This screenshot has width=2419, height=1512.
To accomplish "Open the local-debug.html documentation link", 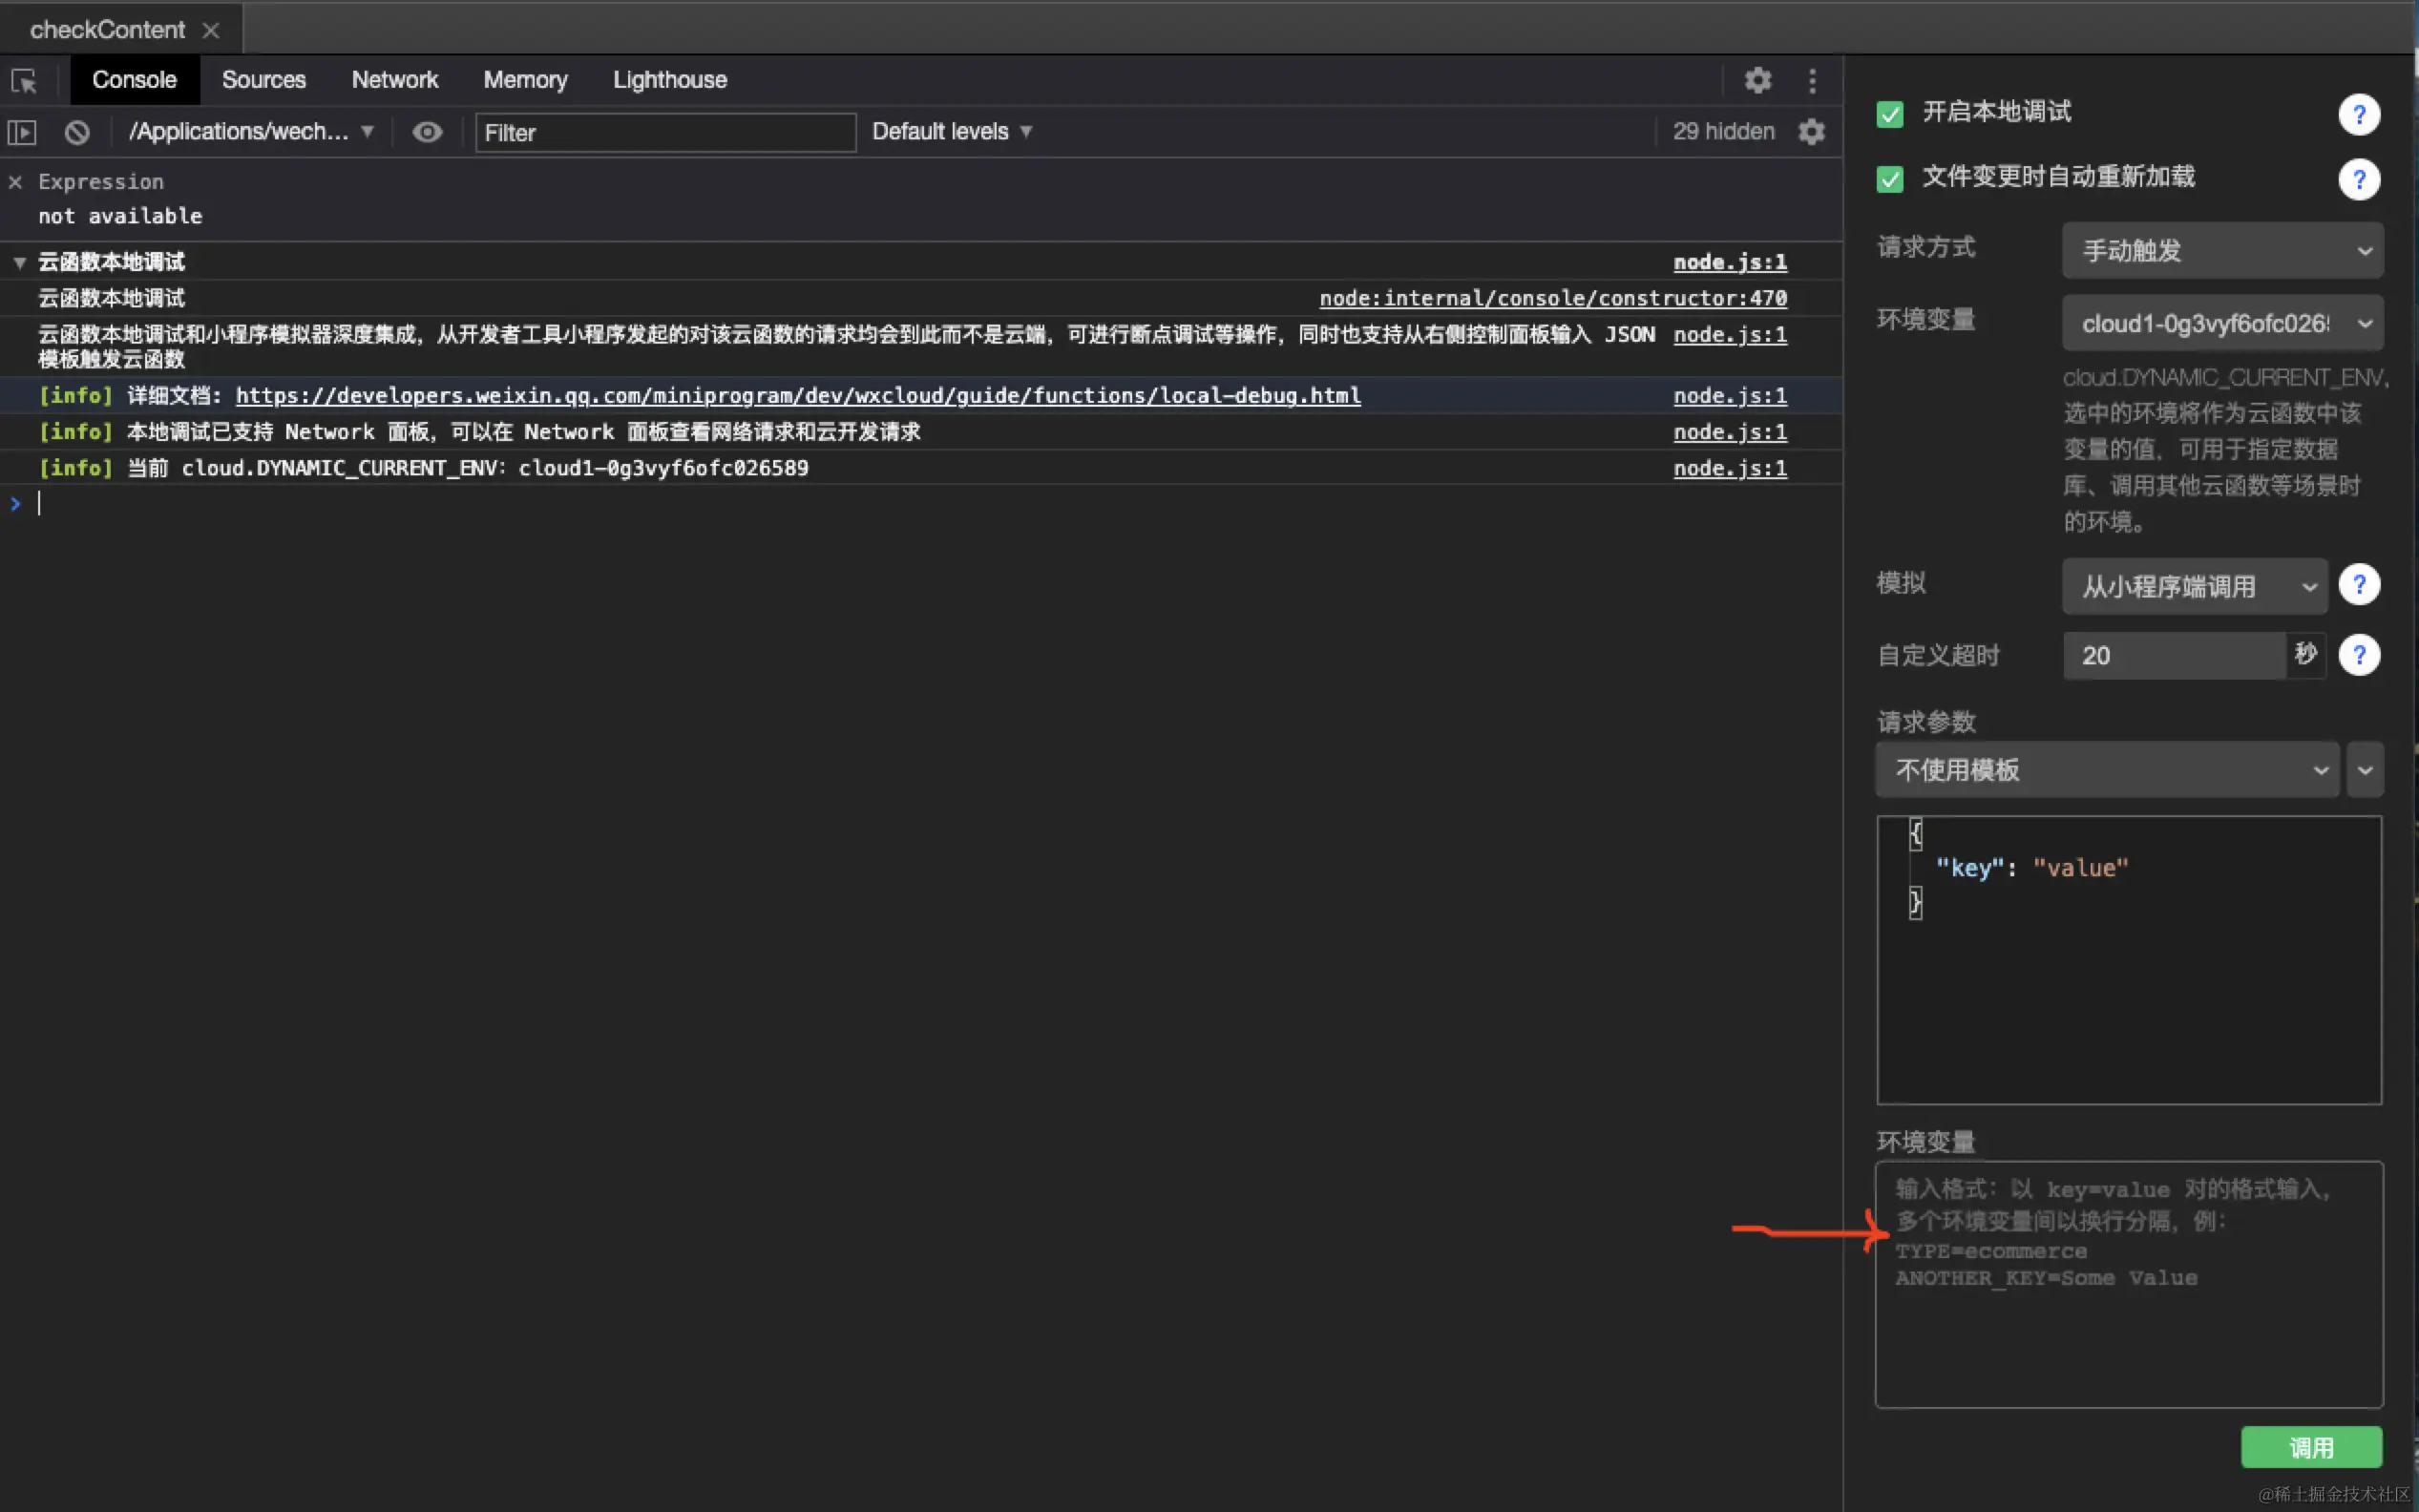I will tap(797, 396).
